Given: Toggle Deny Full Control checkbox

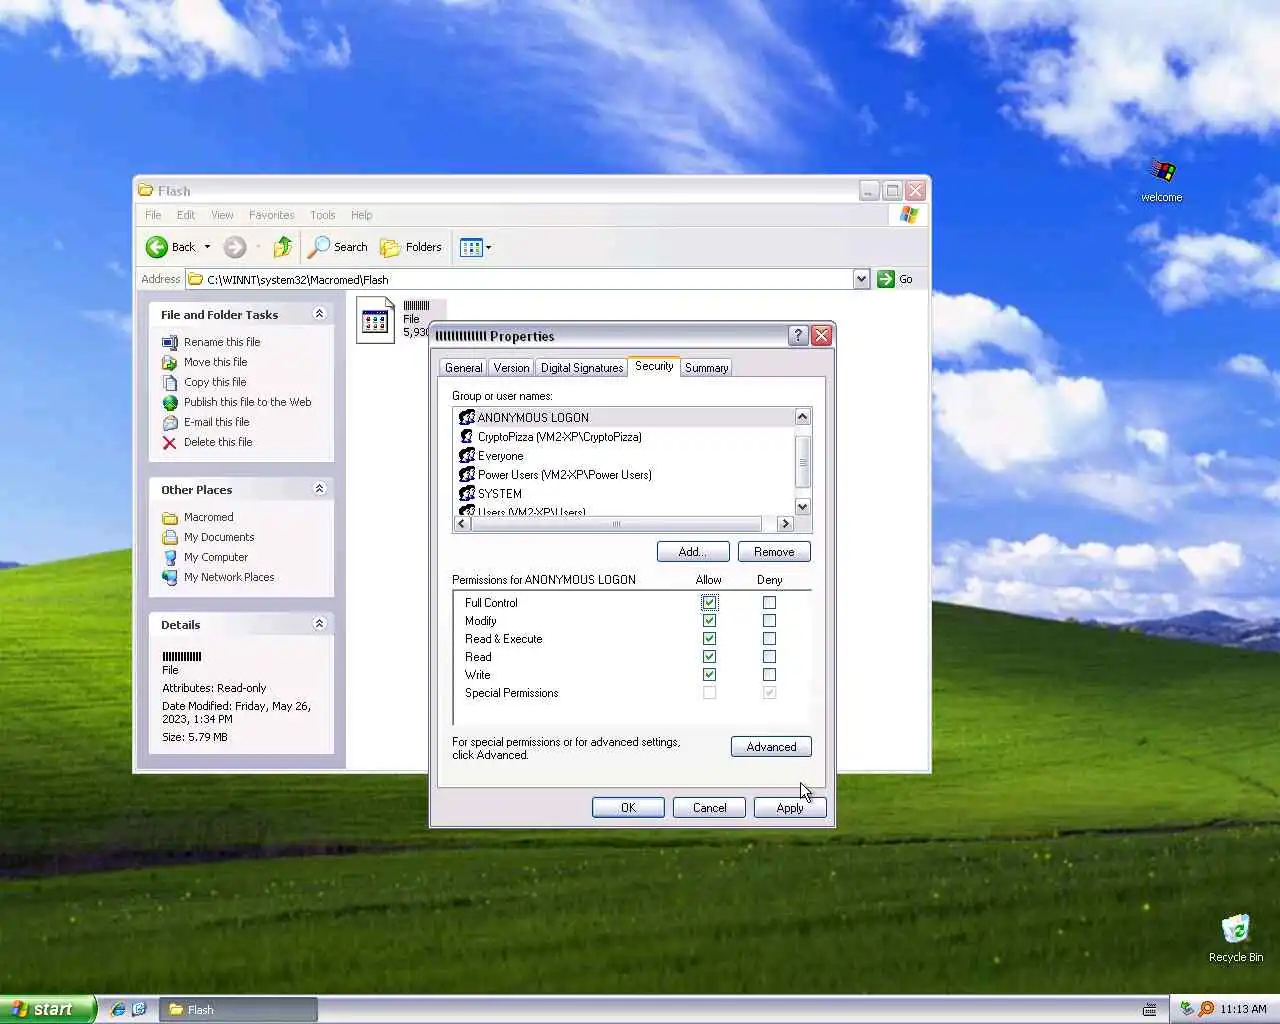Looking at the screenshot, I should [769, 602].
